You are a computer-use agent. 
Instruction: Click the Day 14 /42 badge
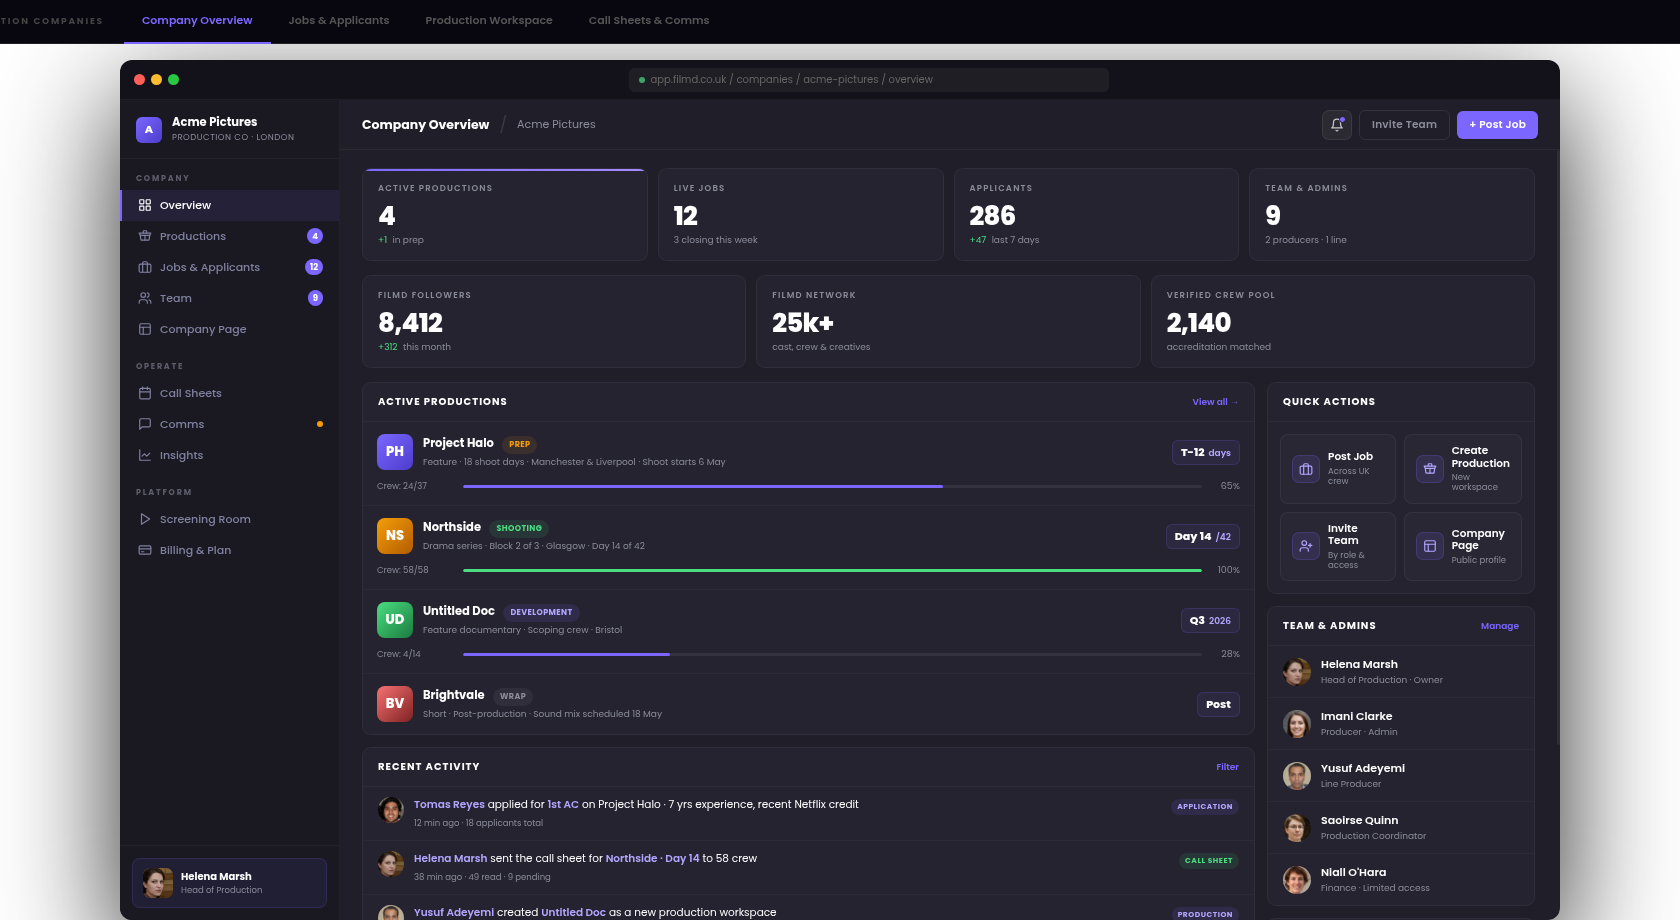coord(1203,537)
